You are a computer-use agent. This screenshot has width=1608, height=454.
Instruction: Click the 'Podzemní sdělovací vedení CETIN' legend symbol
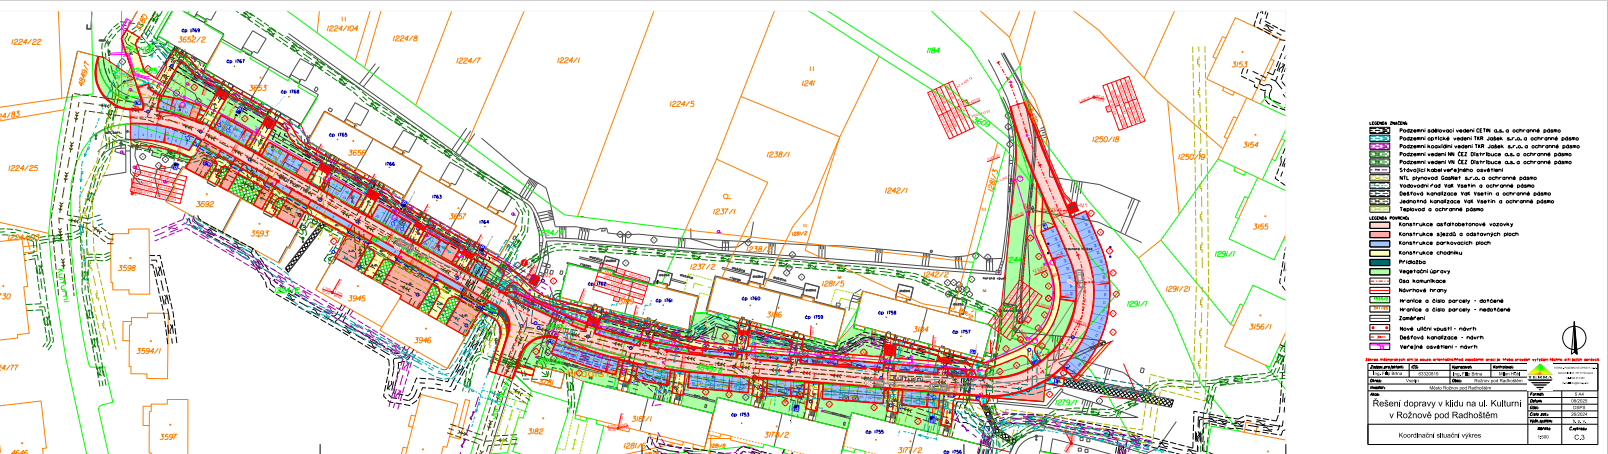click(x=1379, y=130)
